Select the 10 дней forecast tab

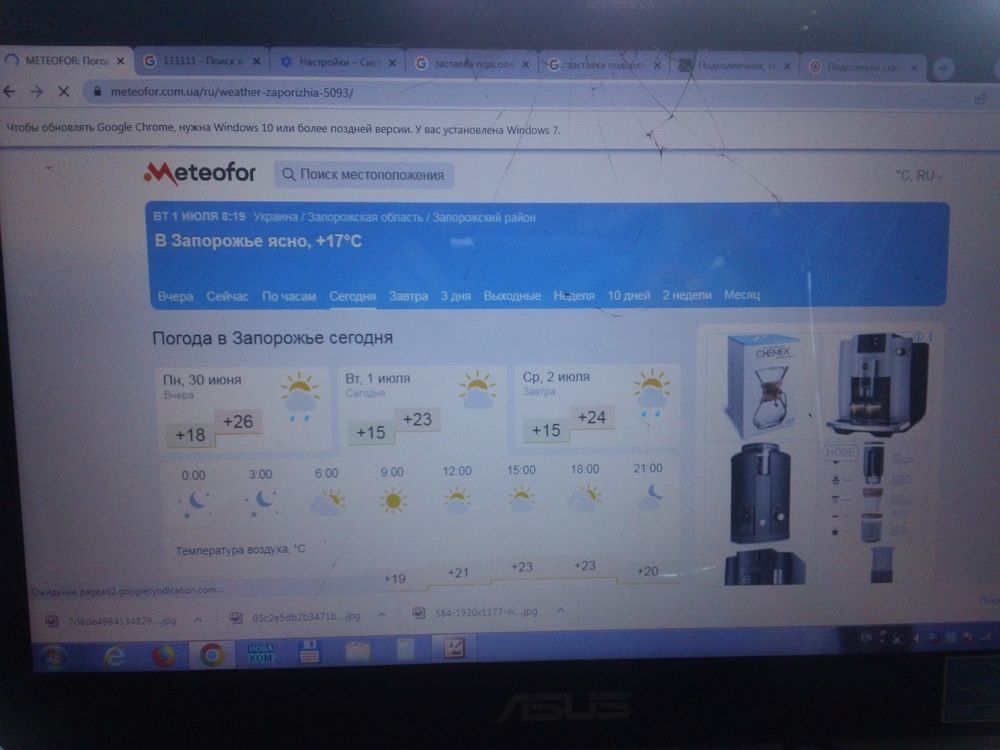[628, 295]
